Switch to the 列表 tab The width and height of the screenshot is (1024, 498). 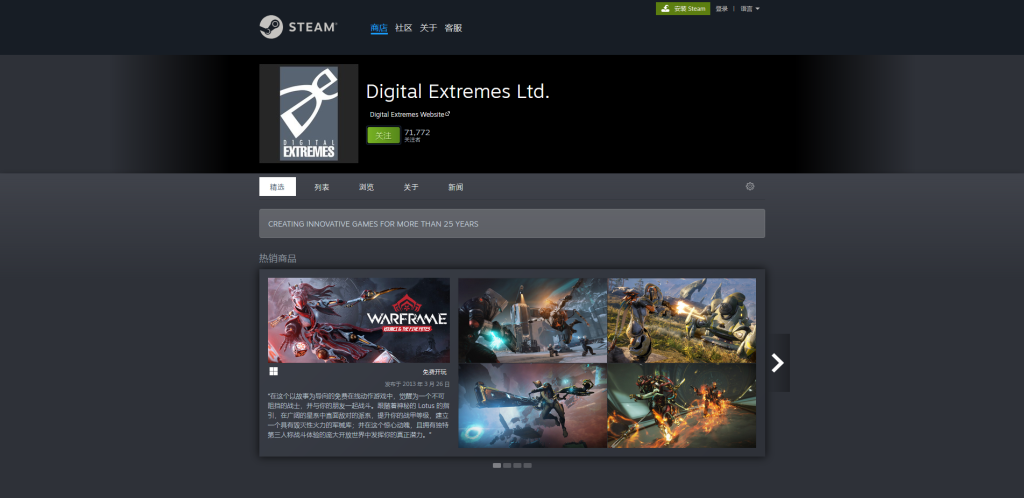[321, 187]
